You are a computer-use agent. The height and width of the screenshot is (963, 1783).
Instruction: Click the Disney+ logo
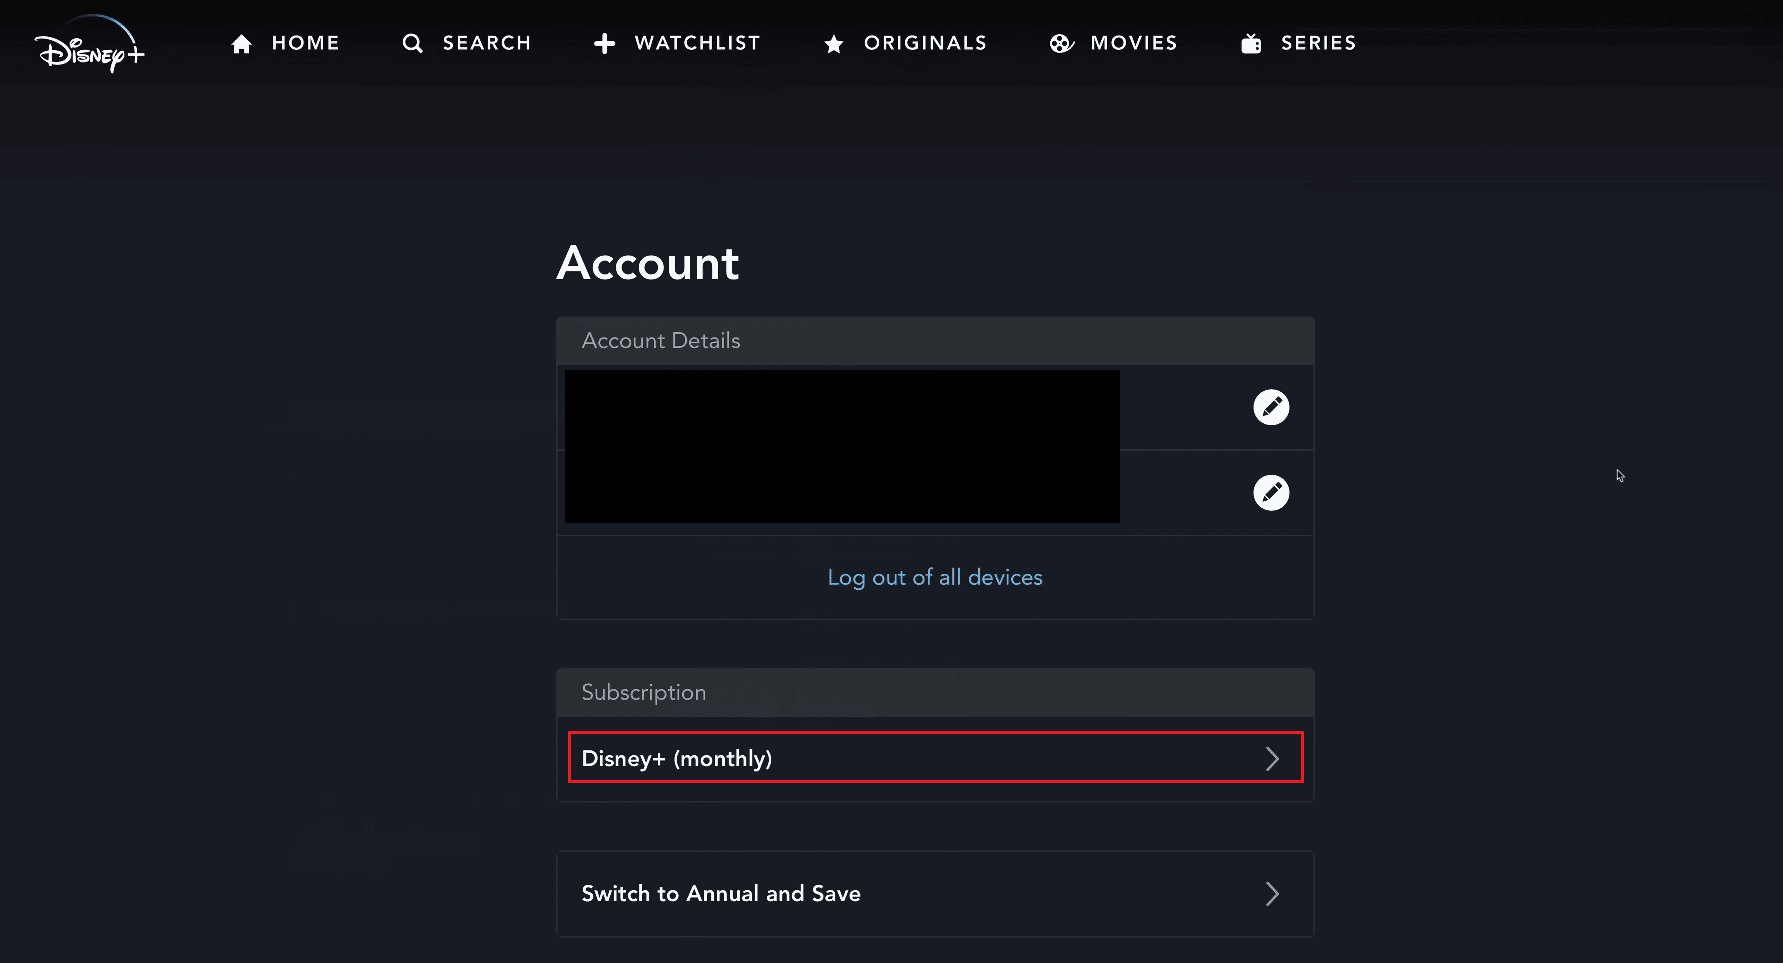pos(90,44)
